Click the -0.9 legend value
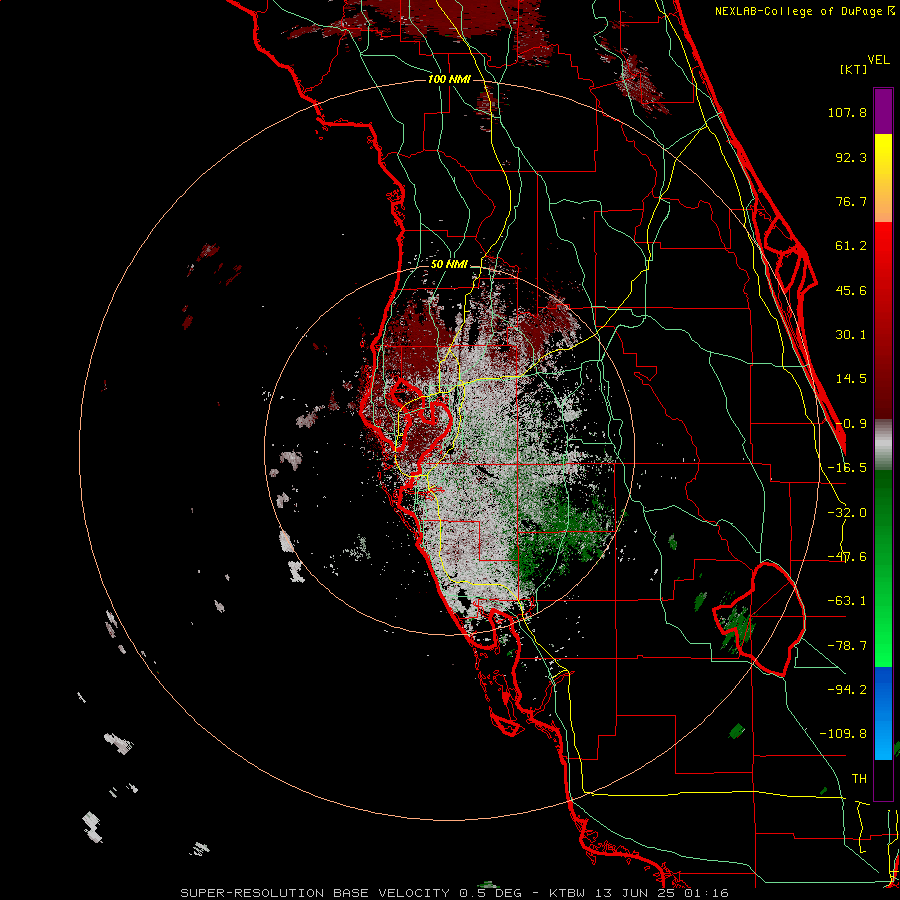Screen dimensions: 900x900 [x=851, y=424]
